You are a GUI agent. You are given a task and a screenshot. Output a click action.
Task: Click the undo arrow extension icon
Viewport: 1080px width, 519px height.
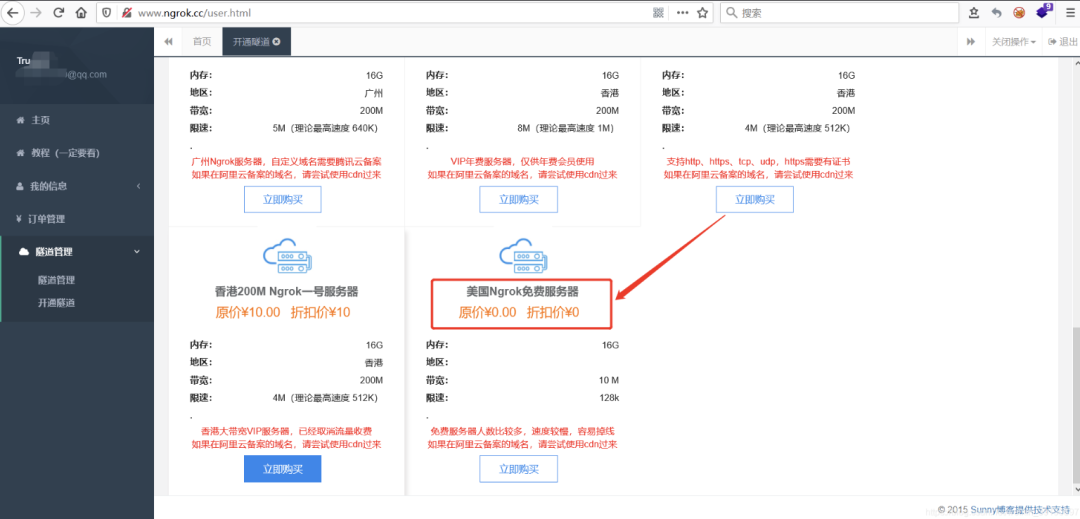[x=996, y=12]
